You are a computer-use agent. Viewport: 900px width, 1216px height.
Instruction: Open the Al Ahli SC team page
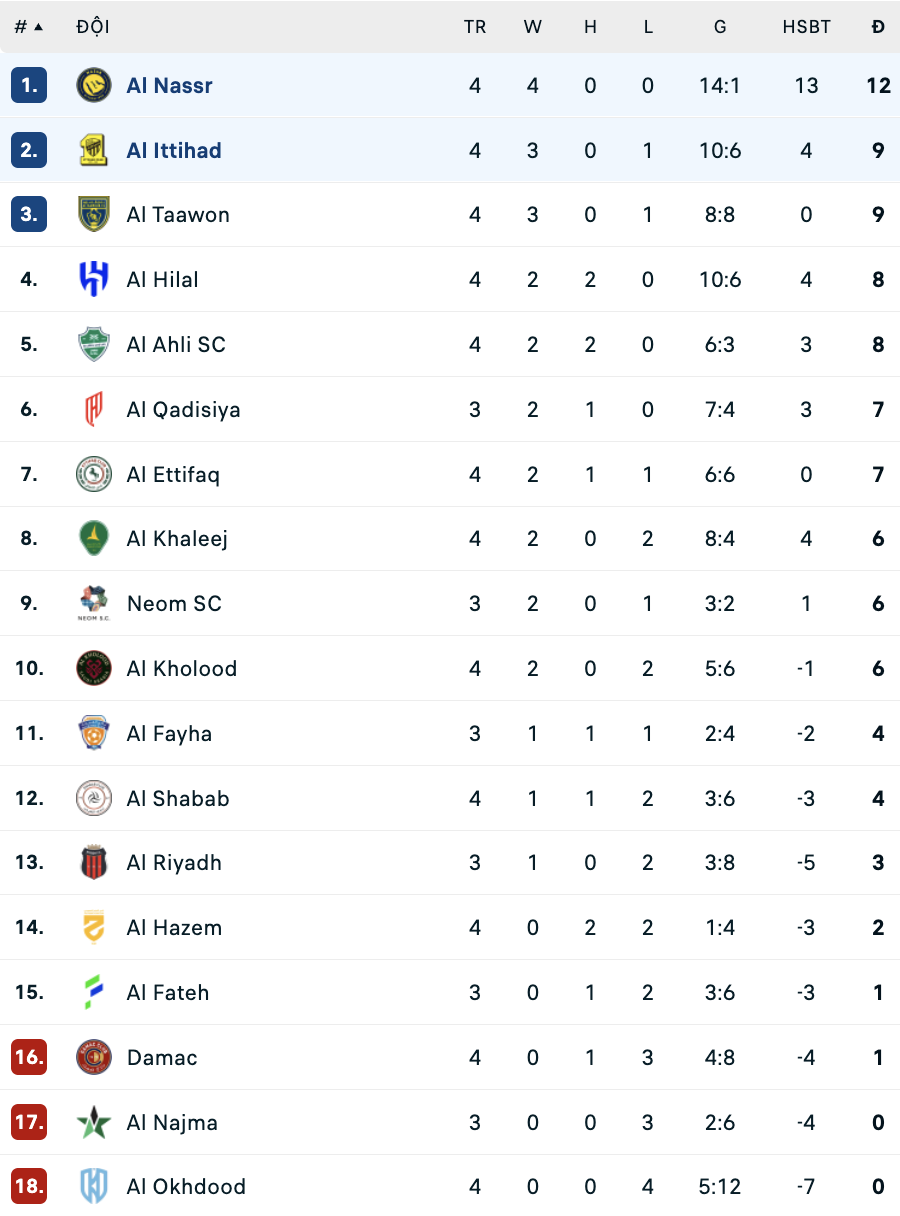(x=176, y=344)
